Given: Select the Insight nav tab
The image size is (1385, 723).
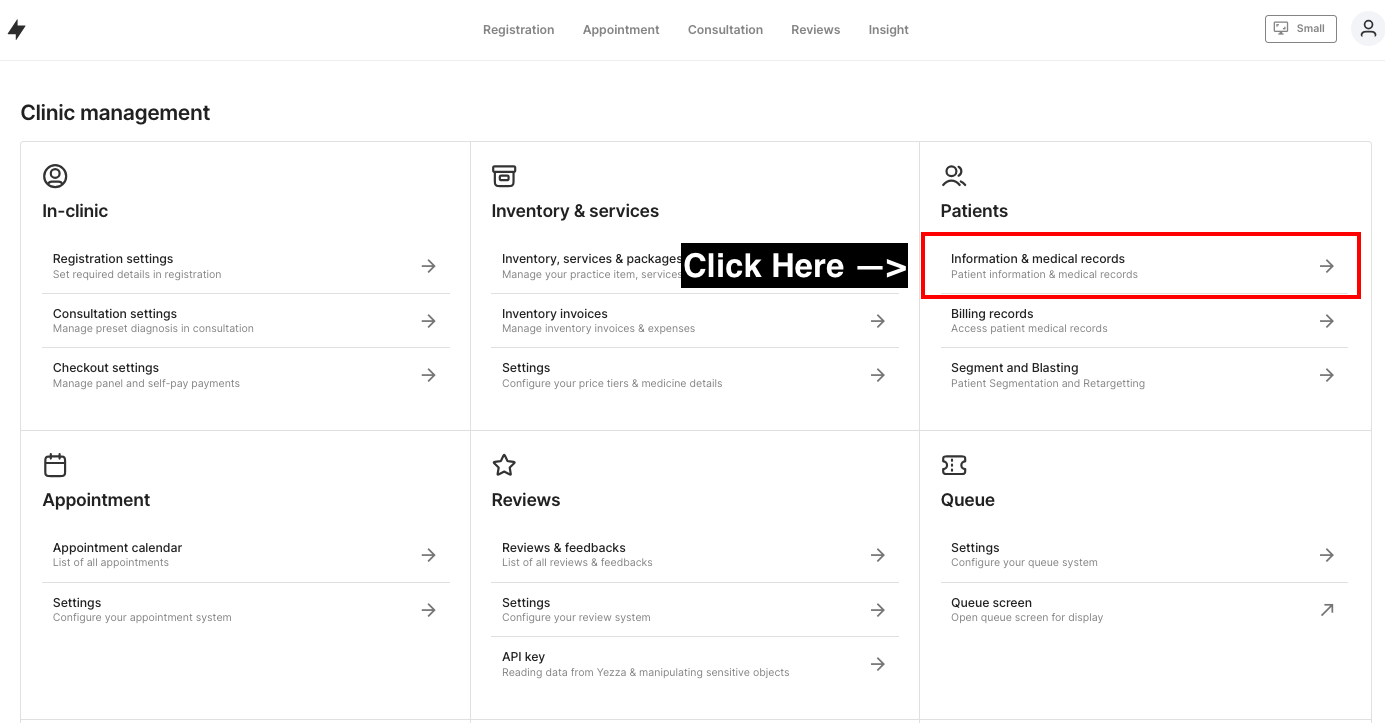Looking at the screenshot, I should click(888, 30).
